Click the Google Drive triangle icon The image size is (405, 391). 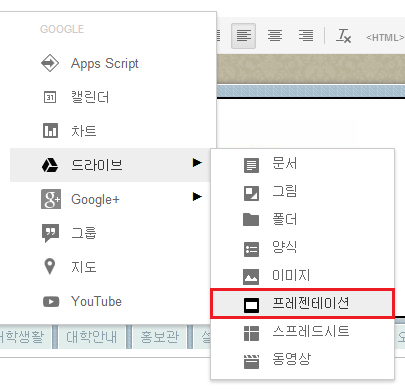[50, 165]
